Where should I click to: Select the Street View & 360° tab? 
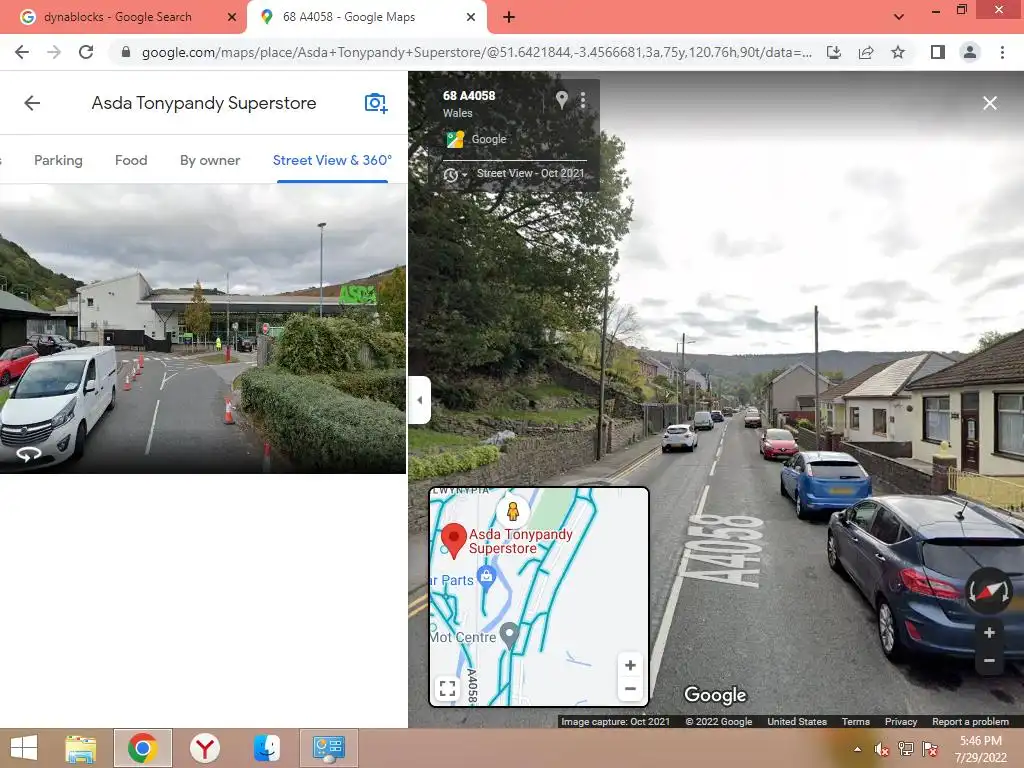click(x=332, y=161)
